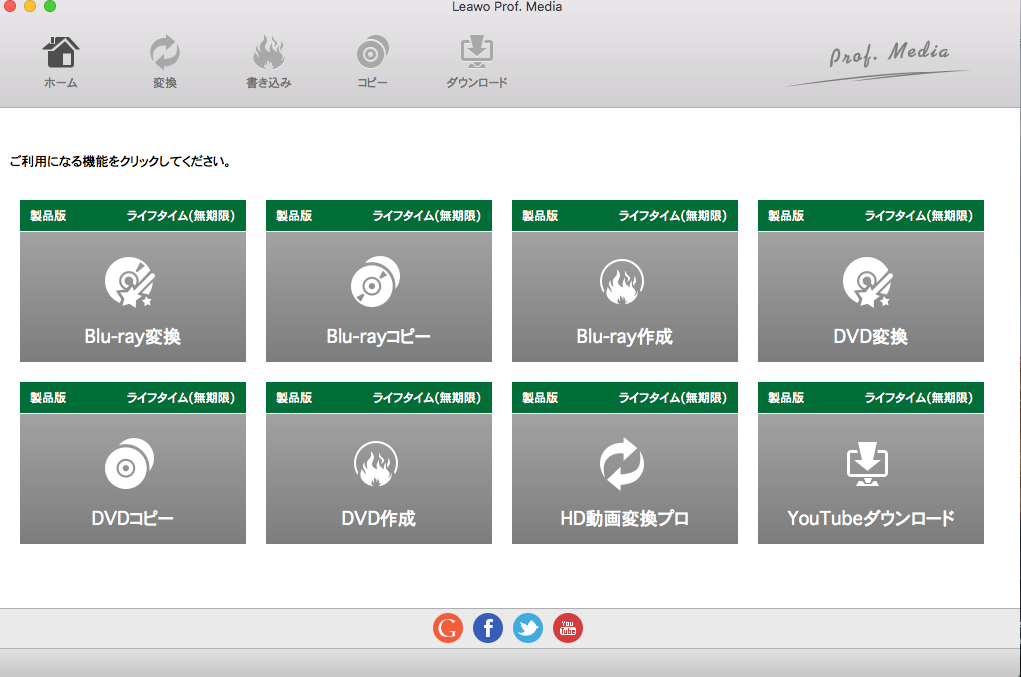
Task: Open the Blu-rayコピー module tile
Action: [379, 297]
